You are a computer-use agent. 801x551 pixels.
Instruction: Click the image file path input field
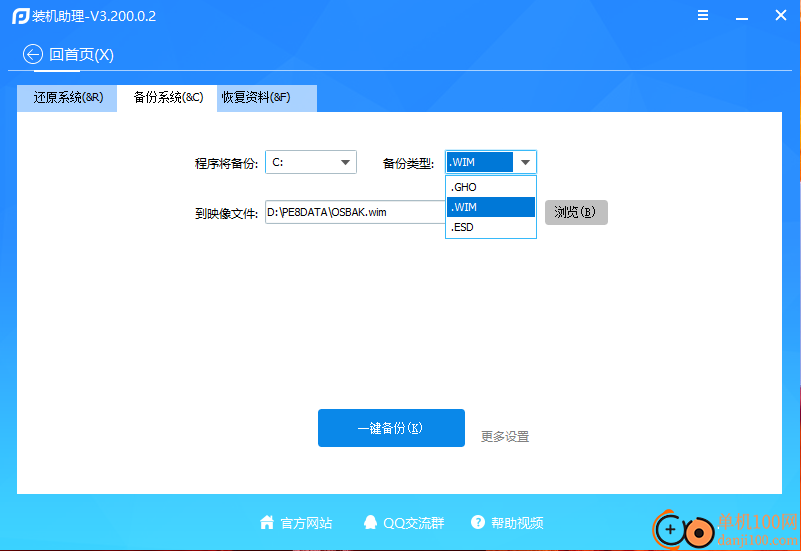(x=355, y=212)
